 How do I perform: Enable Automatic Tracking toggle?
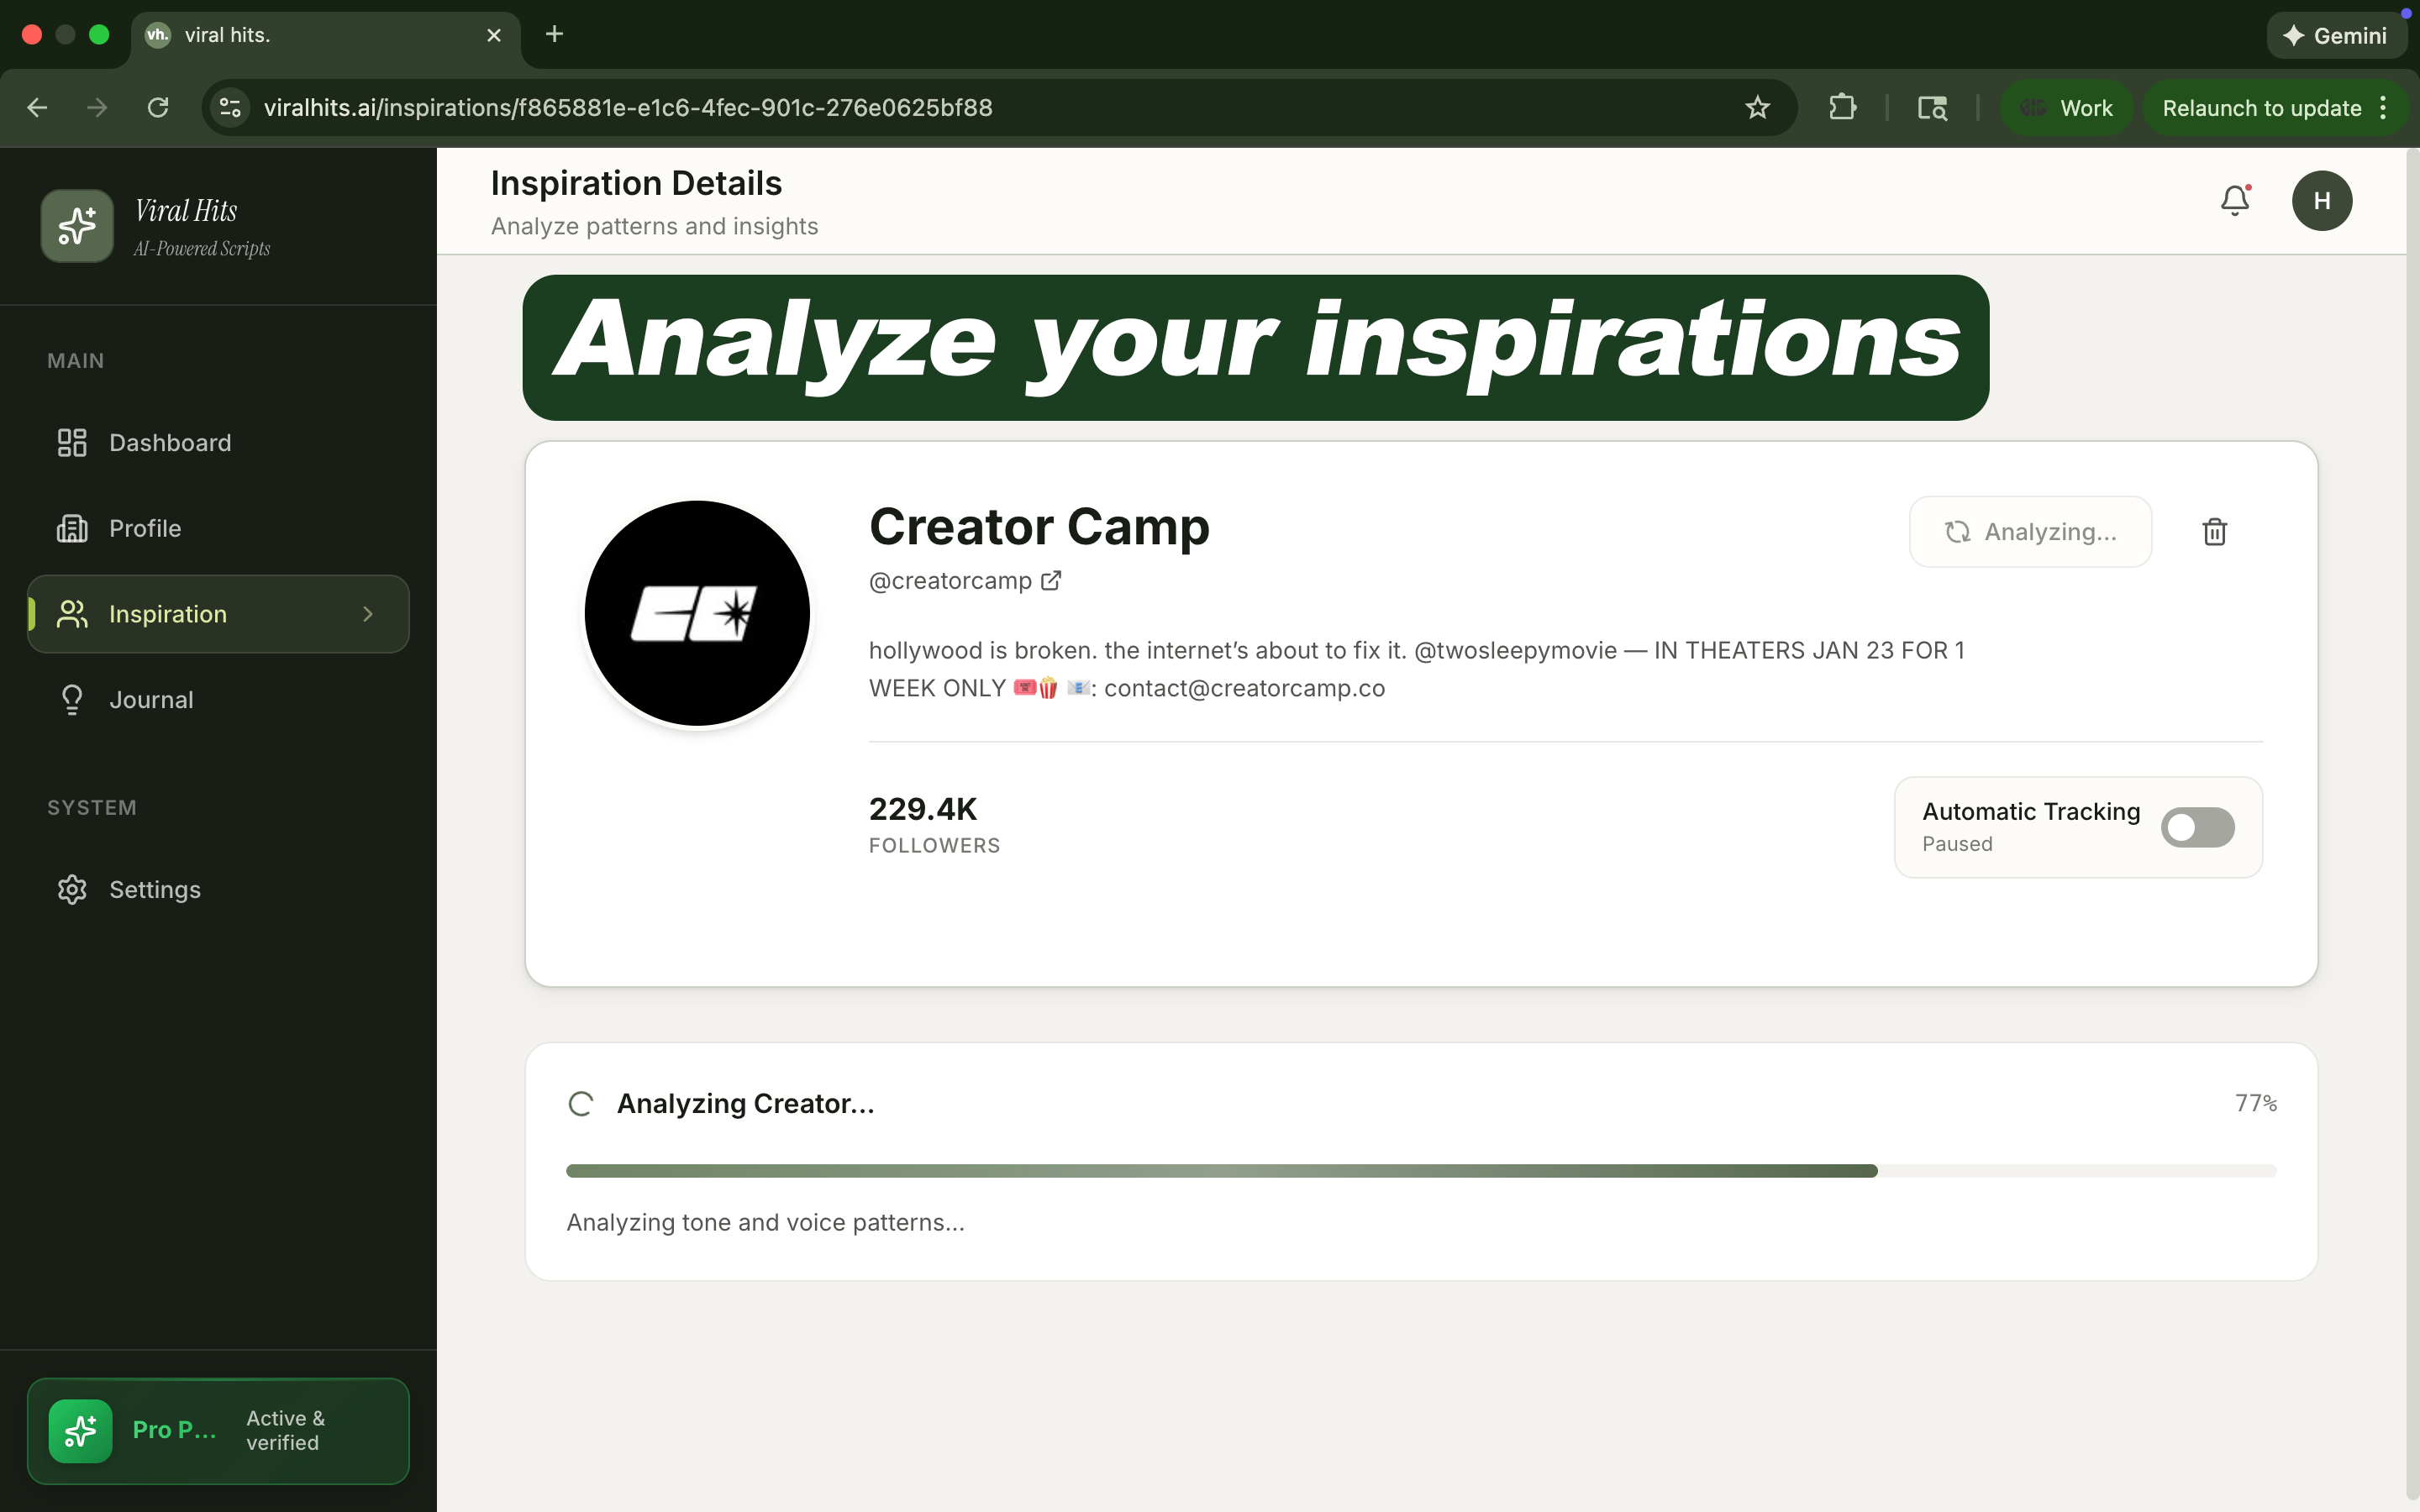pos(2198,827)
